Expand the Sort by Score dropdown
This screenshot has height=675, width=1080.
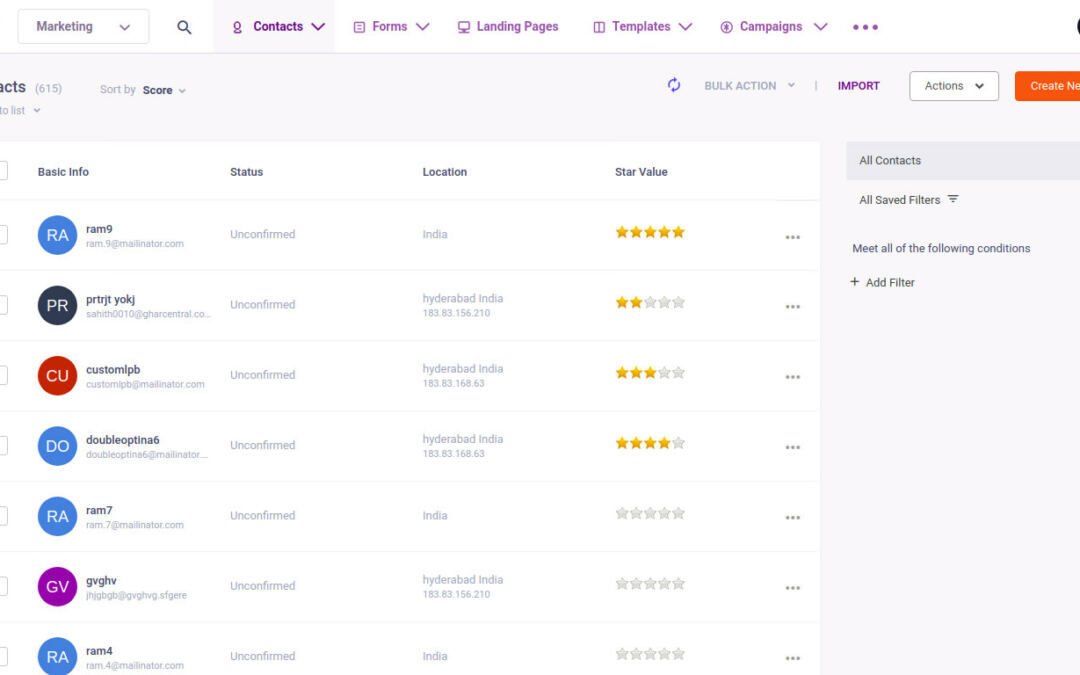point(164,90)
